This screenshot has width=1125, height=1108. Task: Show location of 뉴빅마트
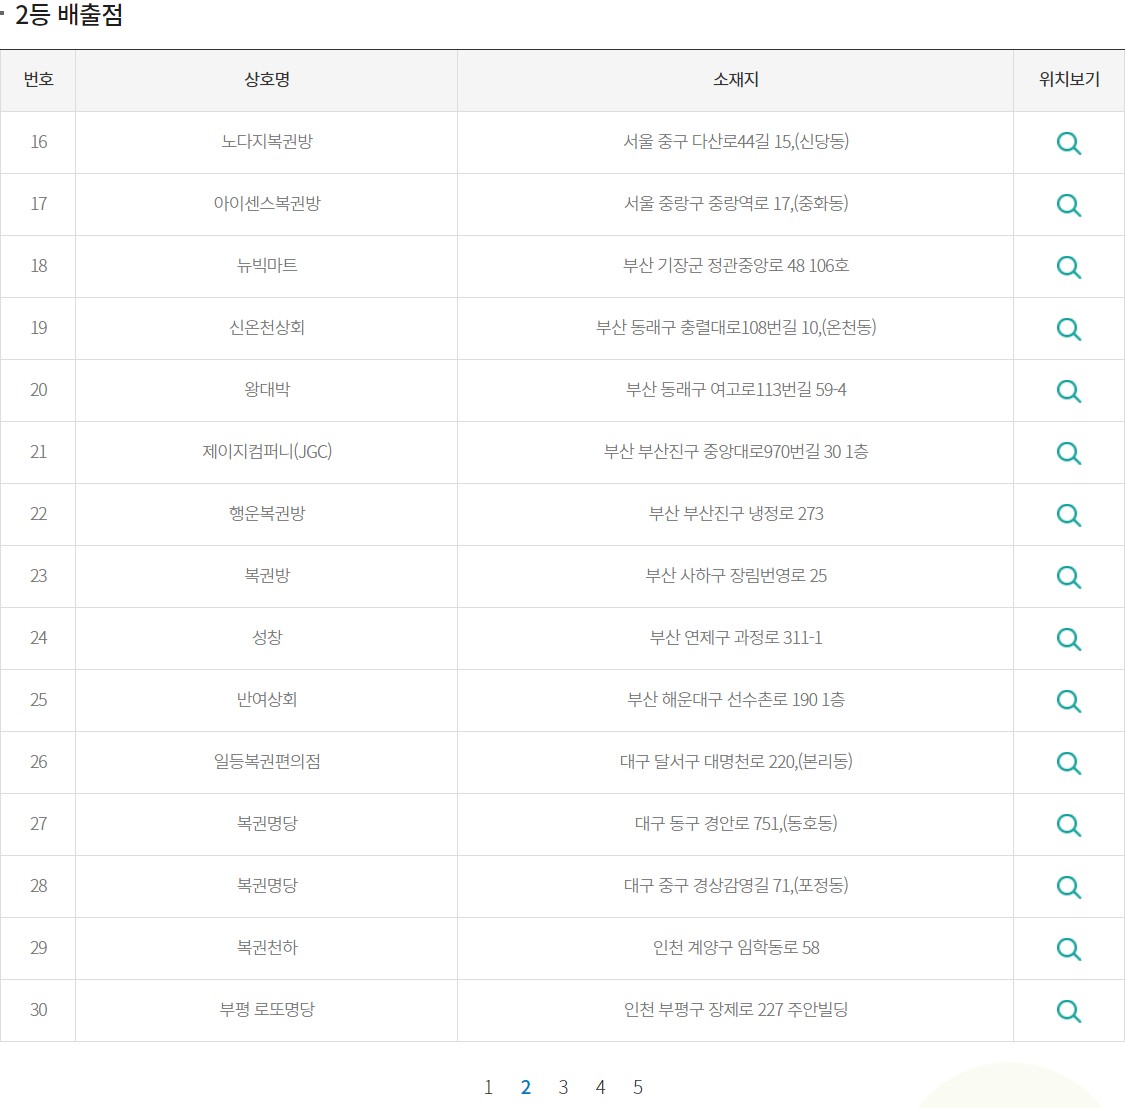click(1068, 267)
